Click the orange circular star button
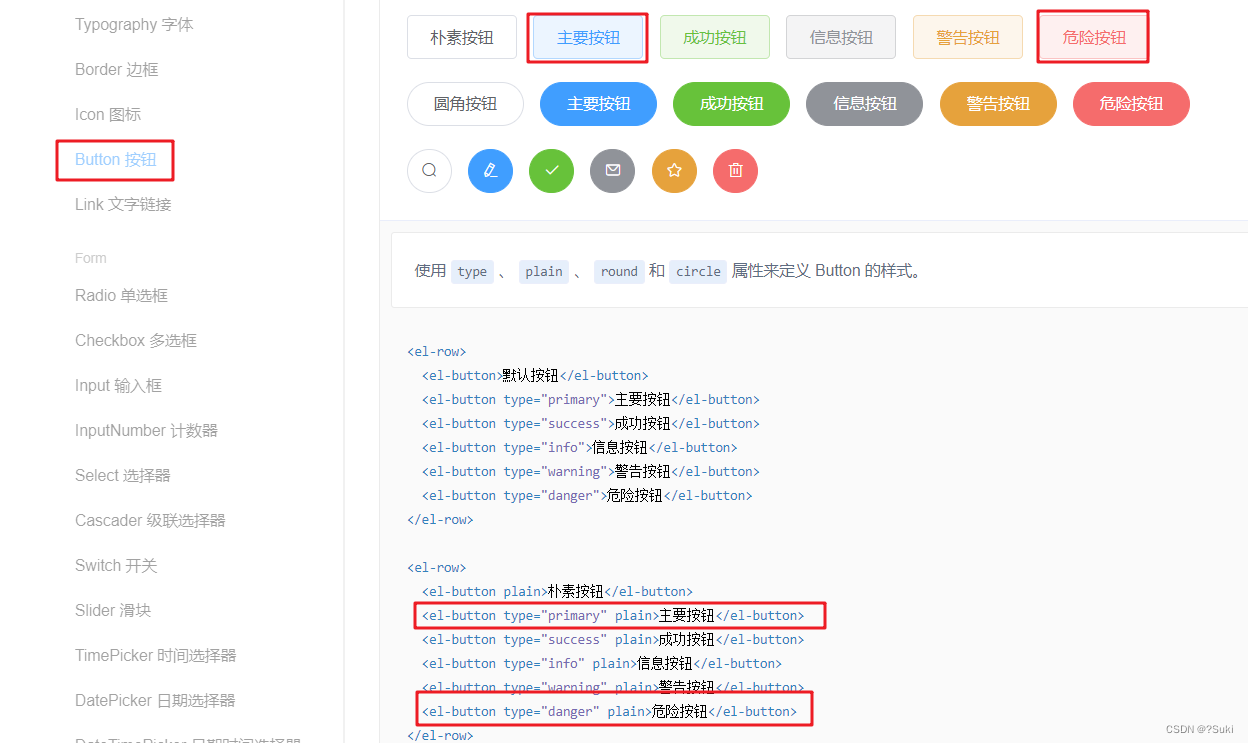The height and width of the screenshot is (743, 1248). 674,170
